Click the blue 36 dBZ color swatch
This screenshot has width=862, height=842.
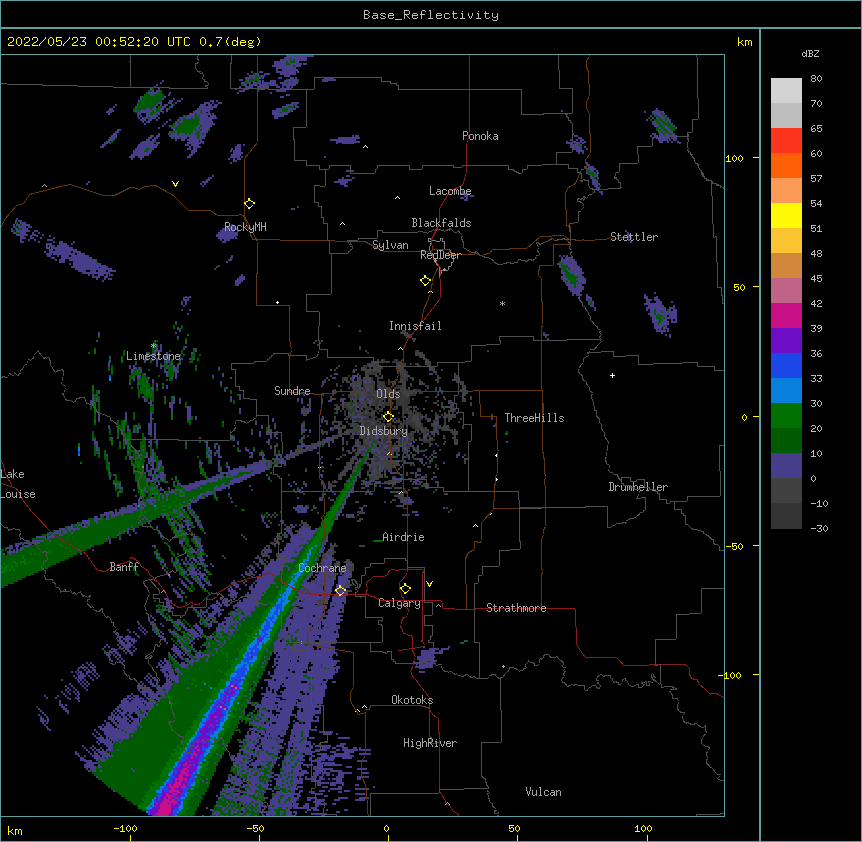(x=786, y=365)
